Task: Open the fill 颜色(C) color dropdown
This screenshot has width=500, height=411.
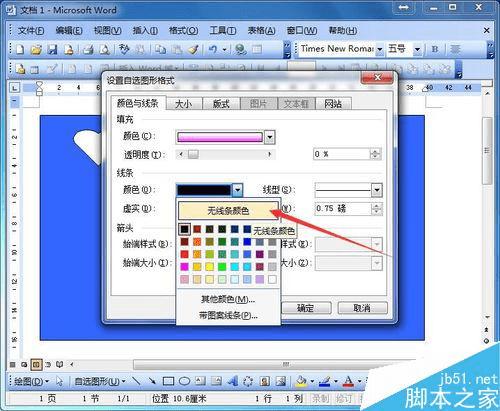Action: point(270,137)
